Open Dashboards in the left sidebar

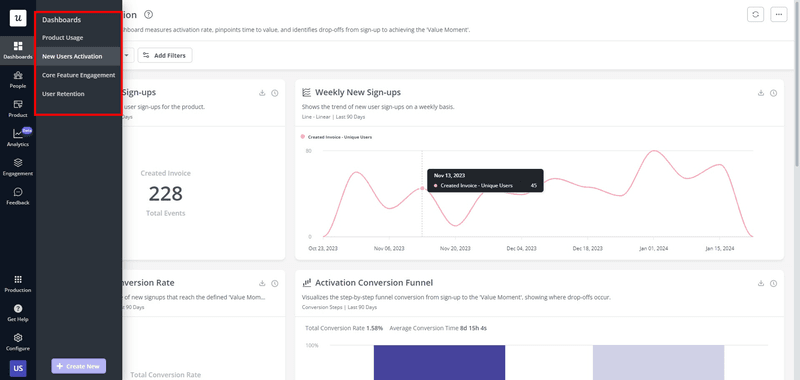pos(18,50)
